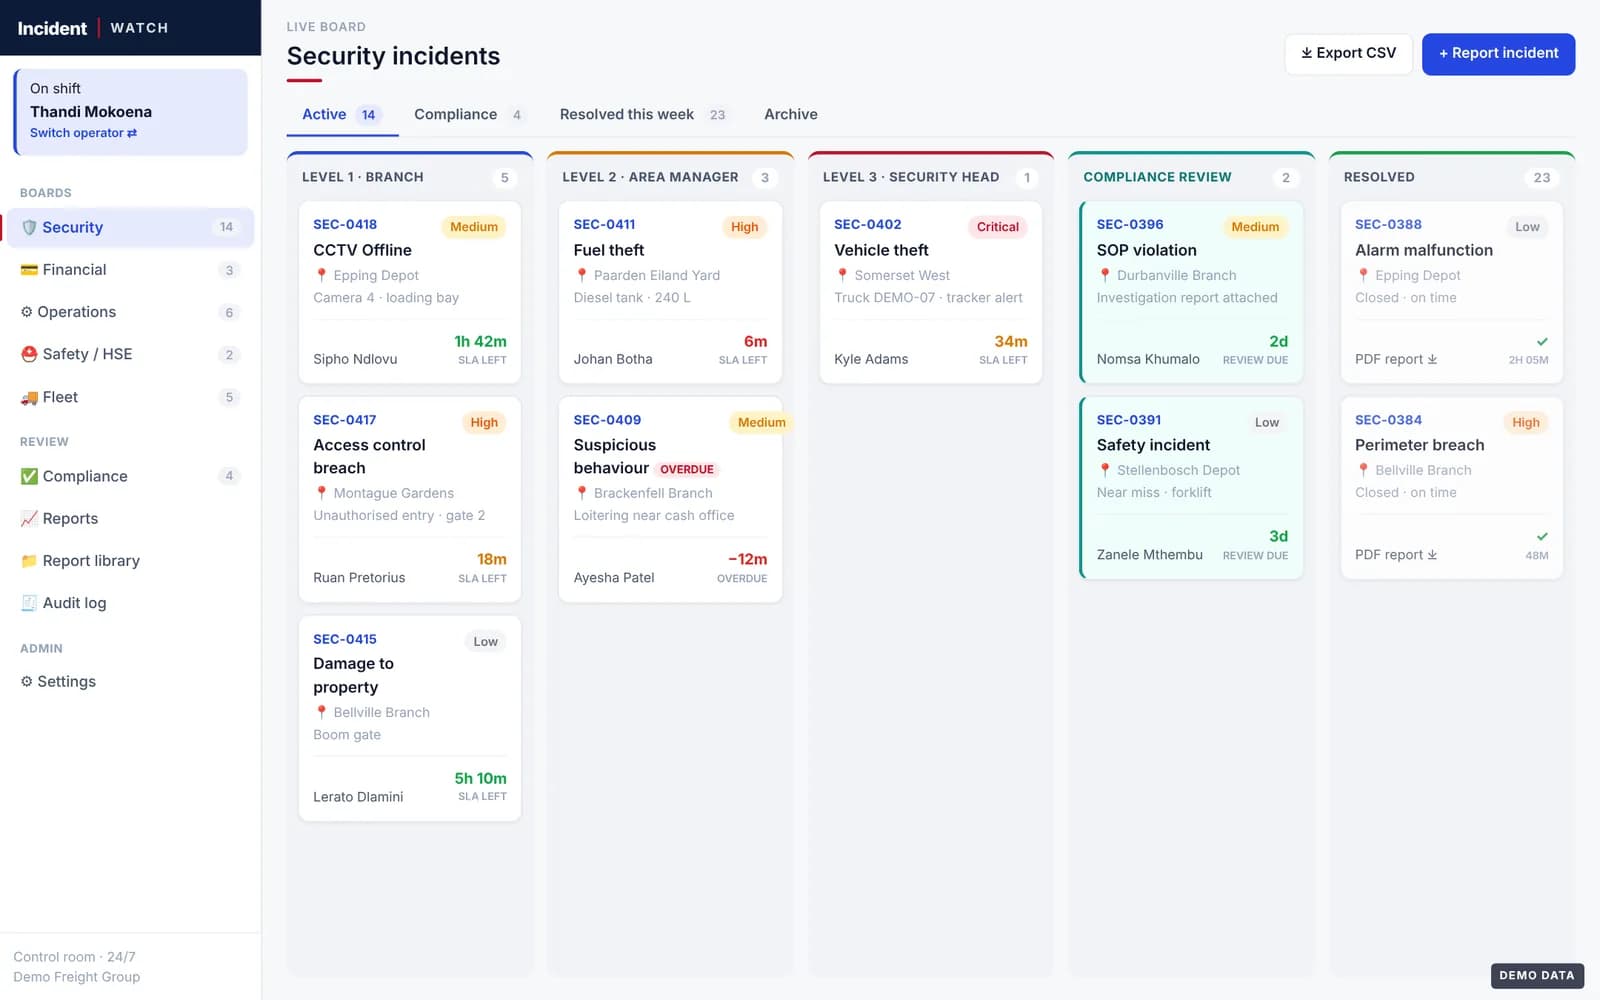The width and height of the screenshot is (1600, 1000).
Task: Click the 18m SLA left timer
Action: point(492,559)
